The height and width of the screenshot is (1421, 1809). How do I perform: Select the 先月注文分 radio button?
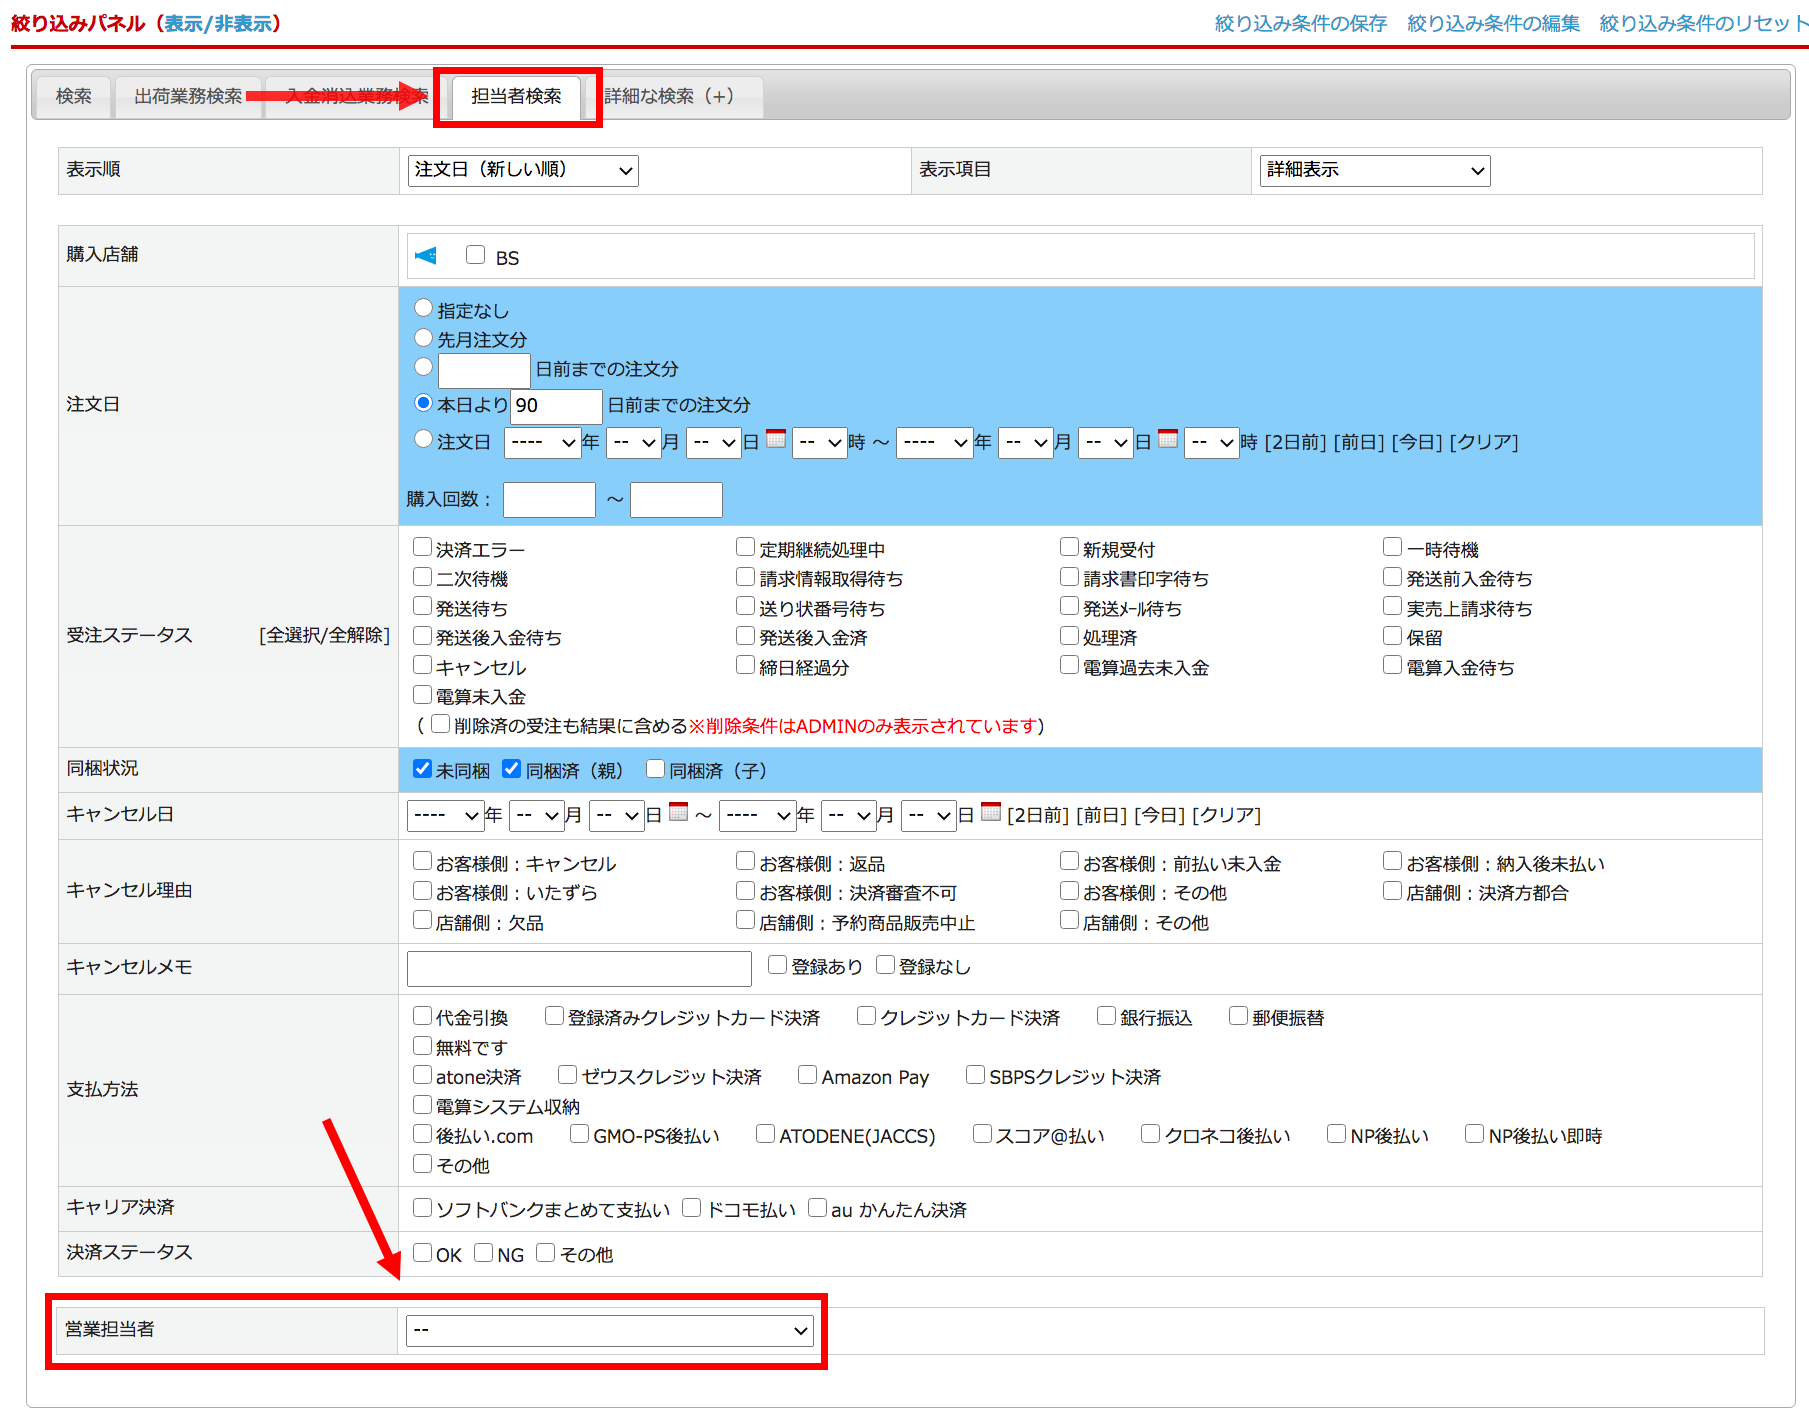[424, 338]
